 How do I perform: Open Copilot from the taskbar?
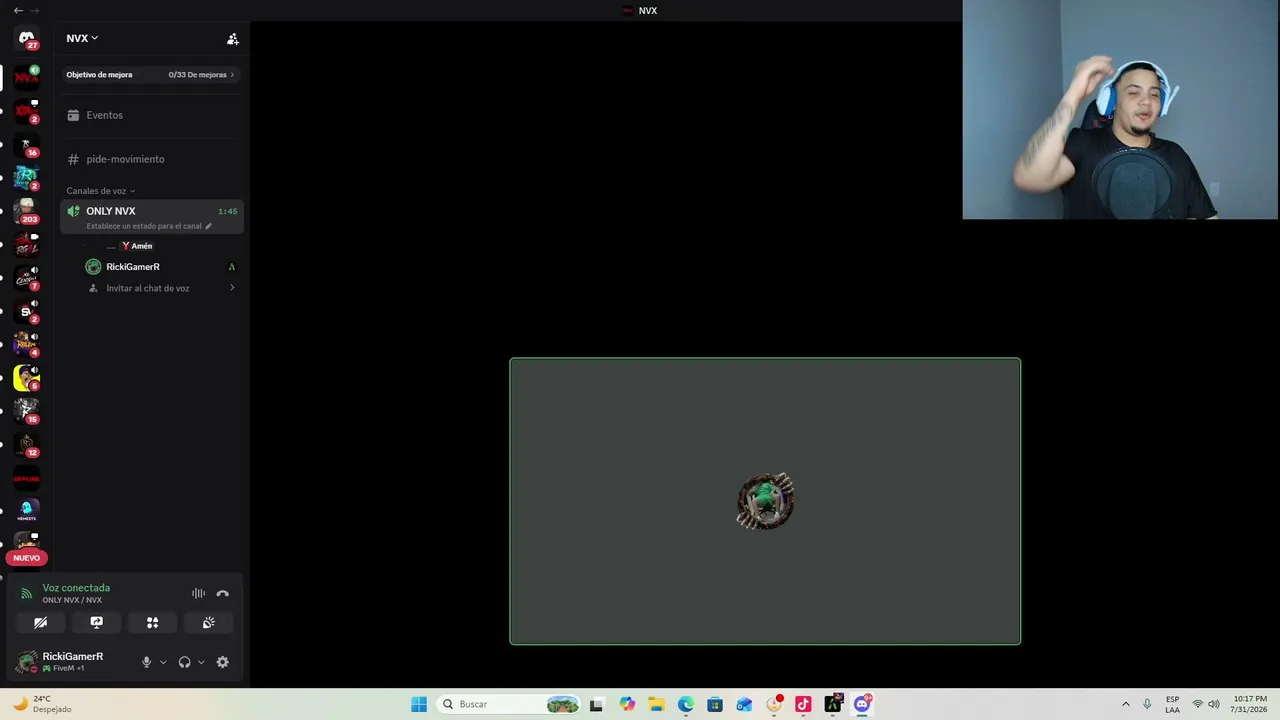(627, 704)
